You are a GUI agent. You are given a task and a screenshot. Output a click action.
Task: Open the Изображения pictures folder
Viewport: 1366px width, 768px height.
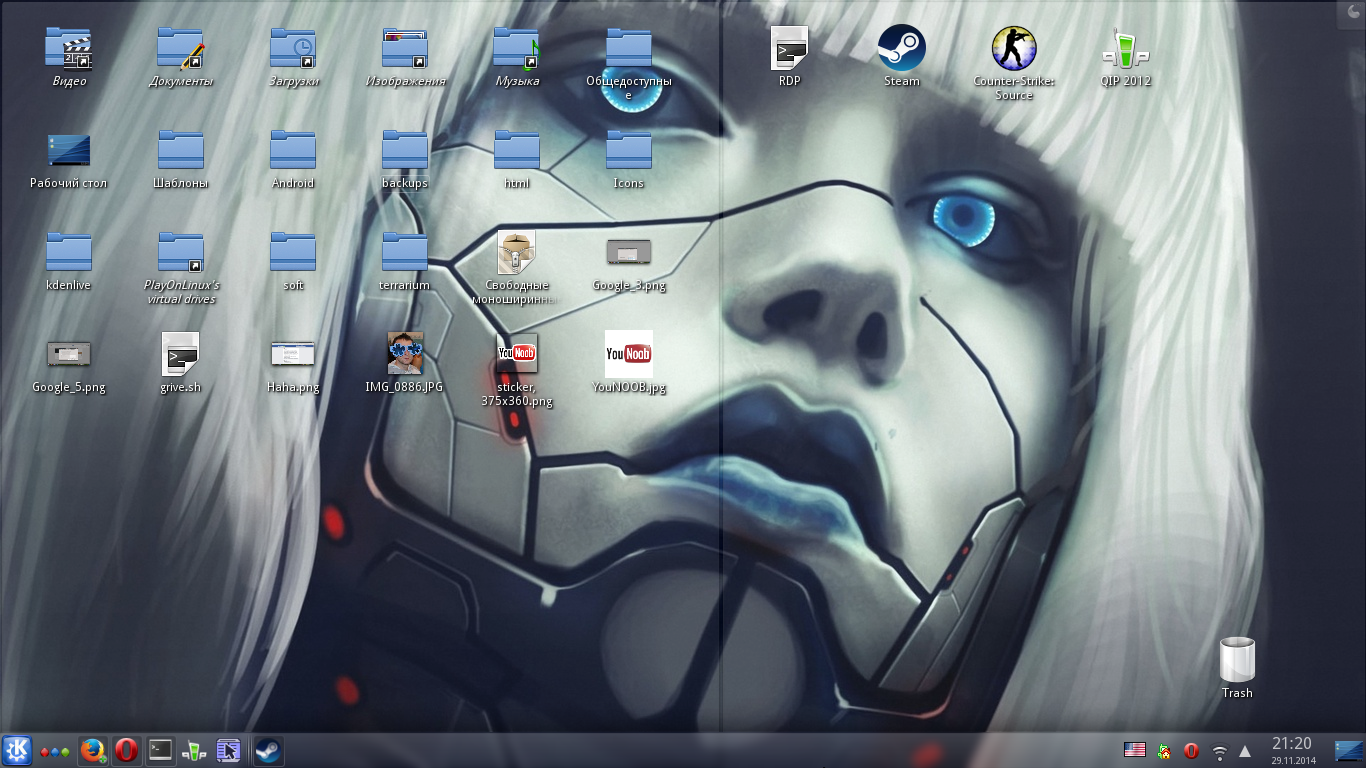tap(405, 48)
